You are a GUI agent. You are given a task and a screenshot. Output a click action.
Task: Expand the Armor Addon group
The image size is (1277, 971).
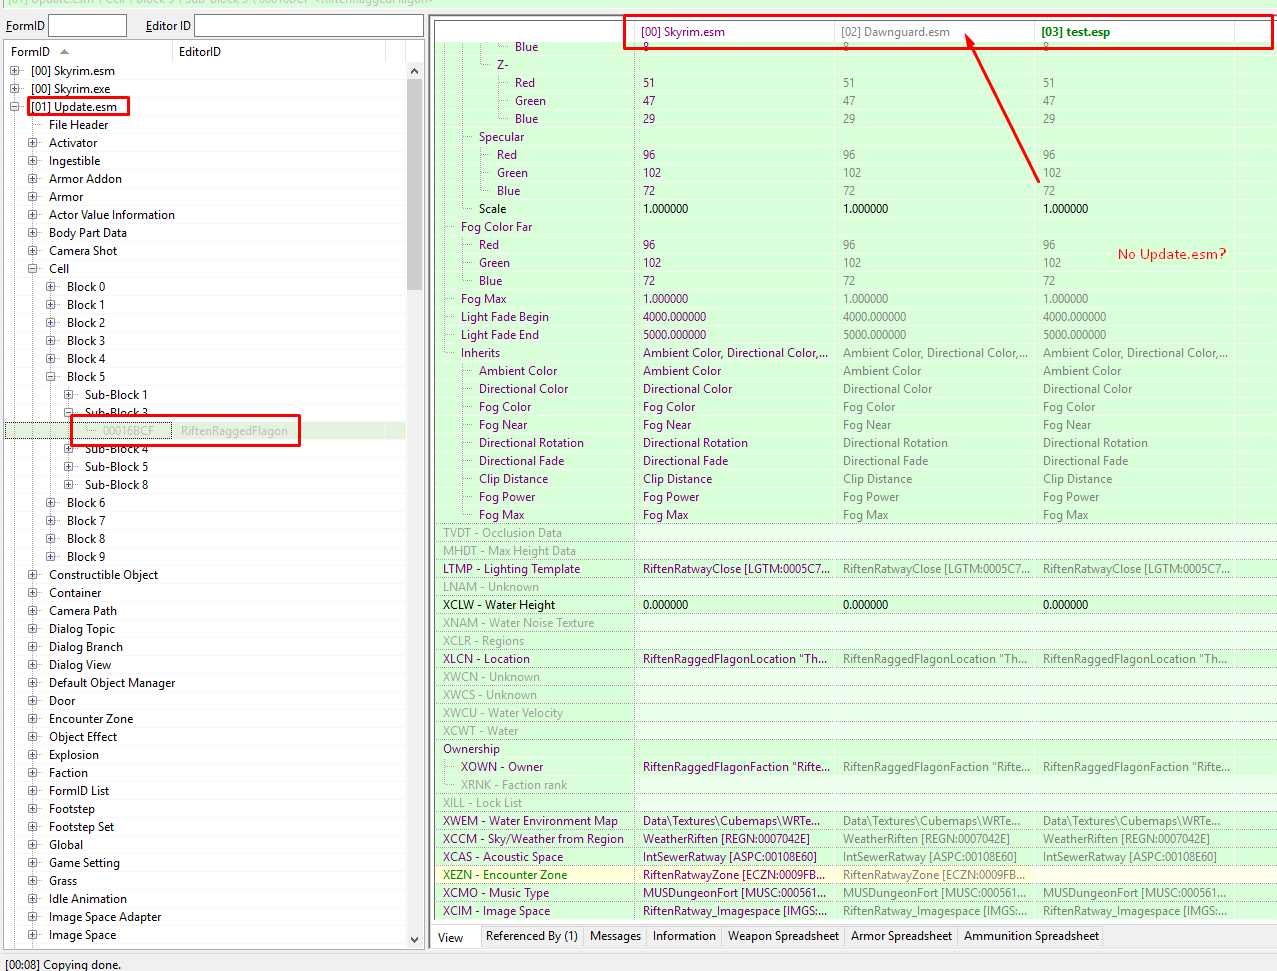point(33,179)
